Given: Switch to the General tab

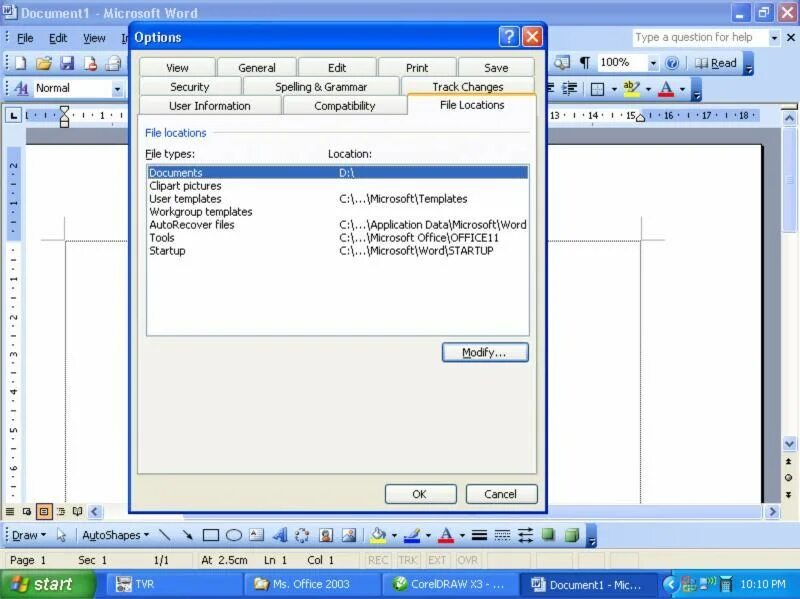Looking at the screenshot, I should click(x=257, y=68).
